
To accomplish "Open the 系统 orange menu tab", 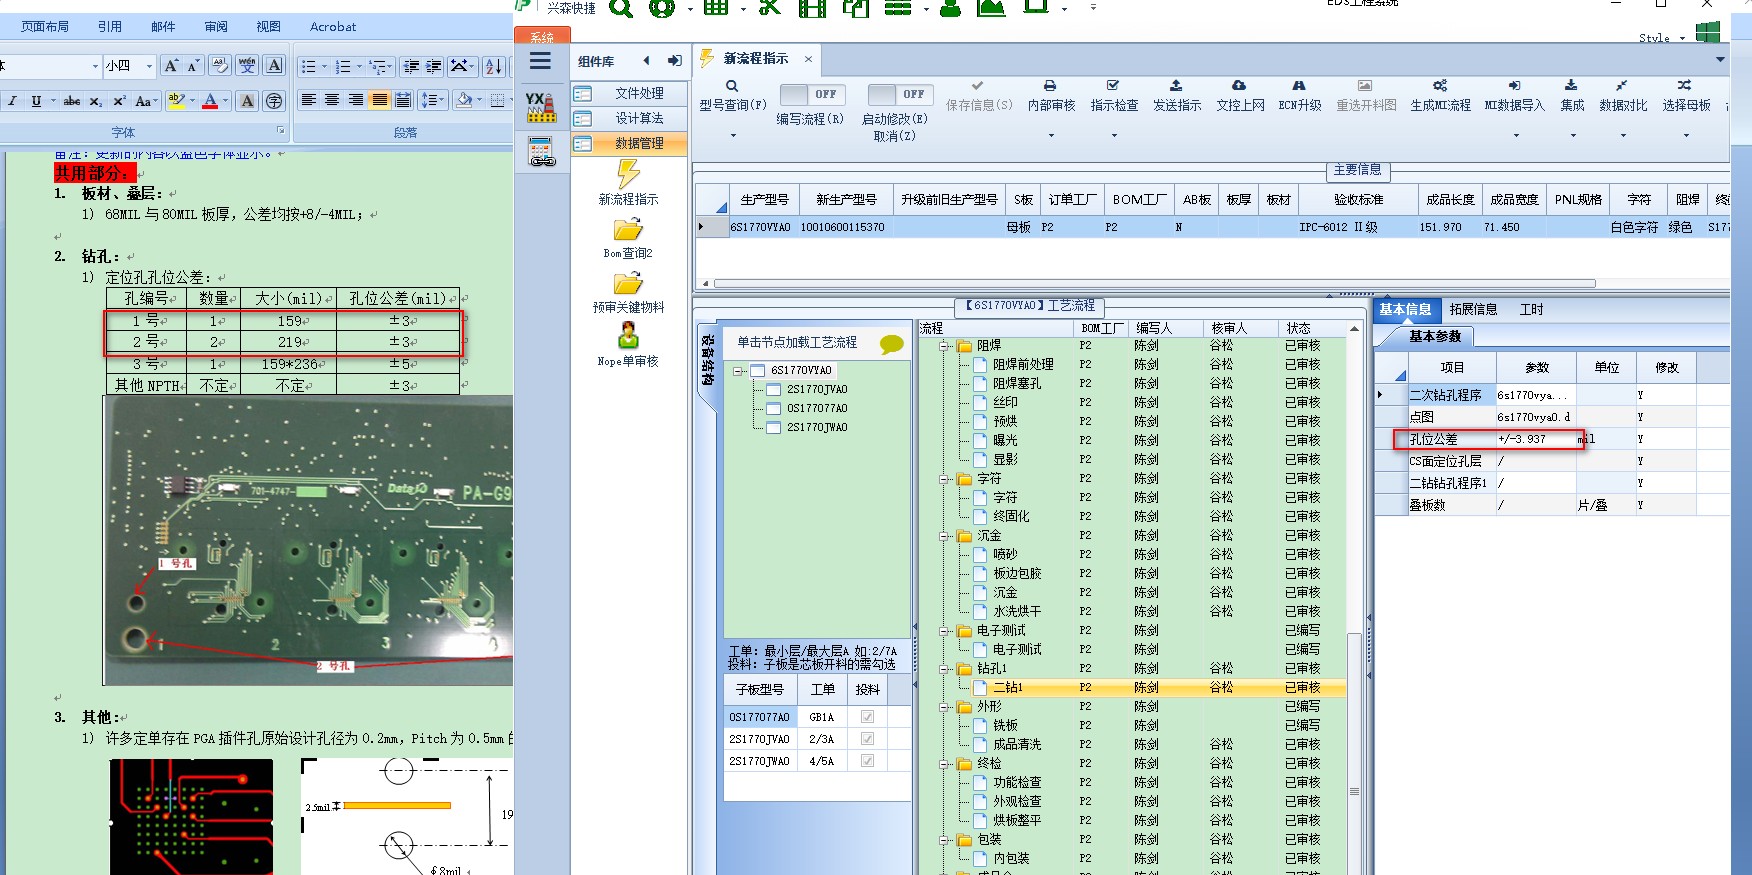I will (542, 36).
